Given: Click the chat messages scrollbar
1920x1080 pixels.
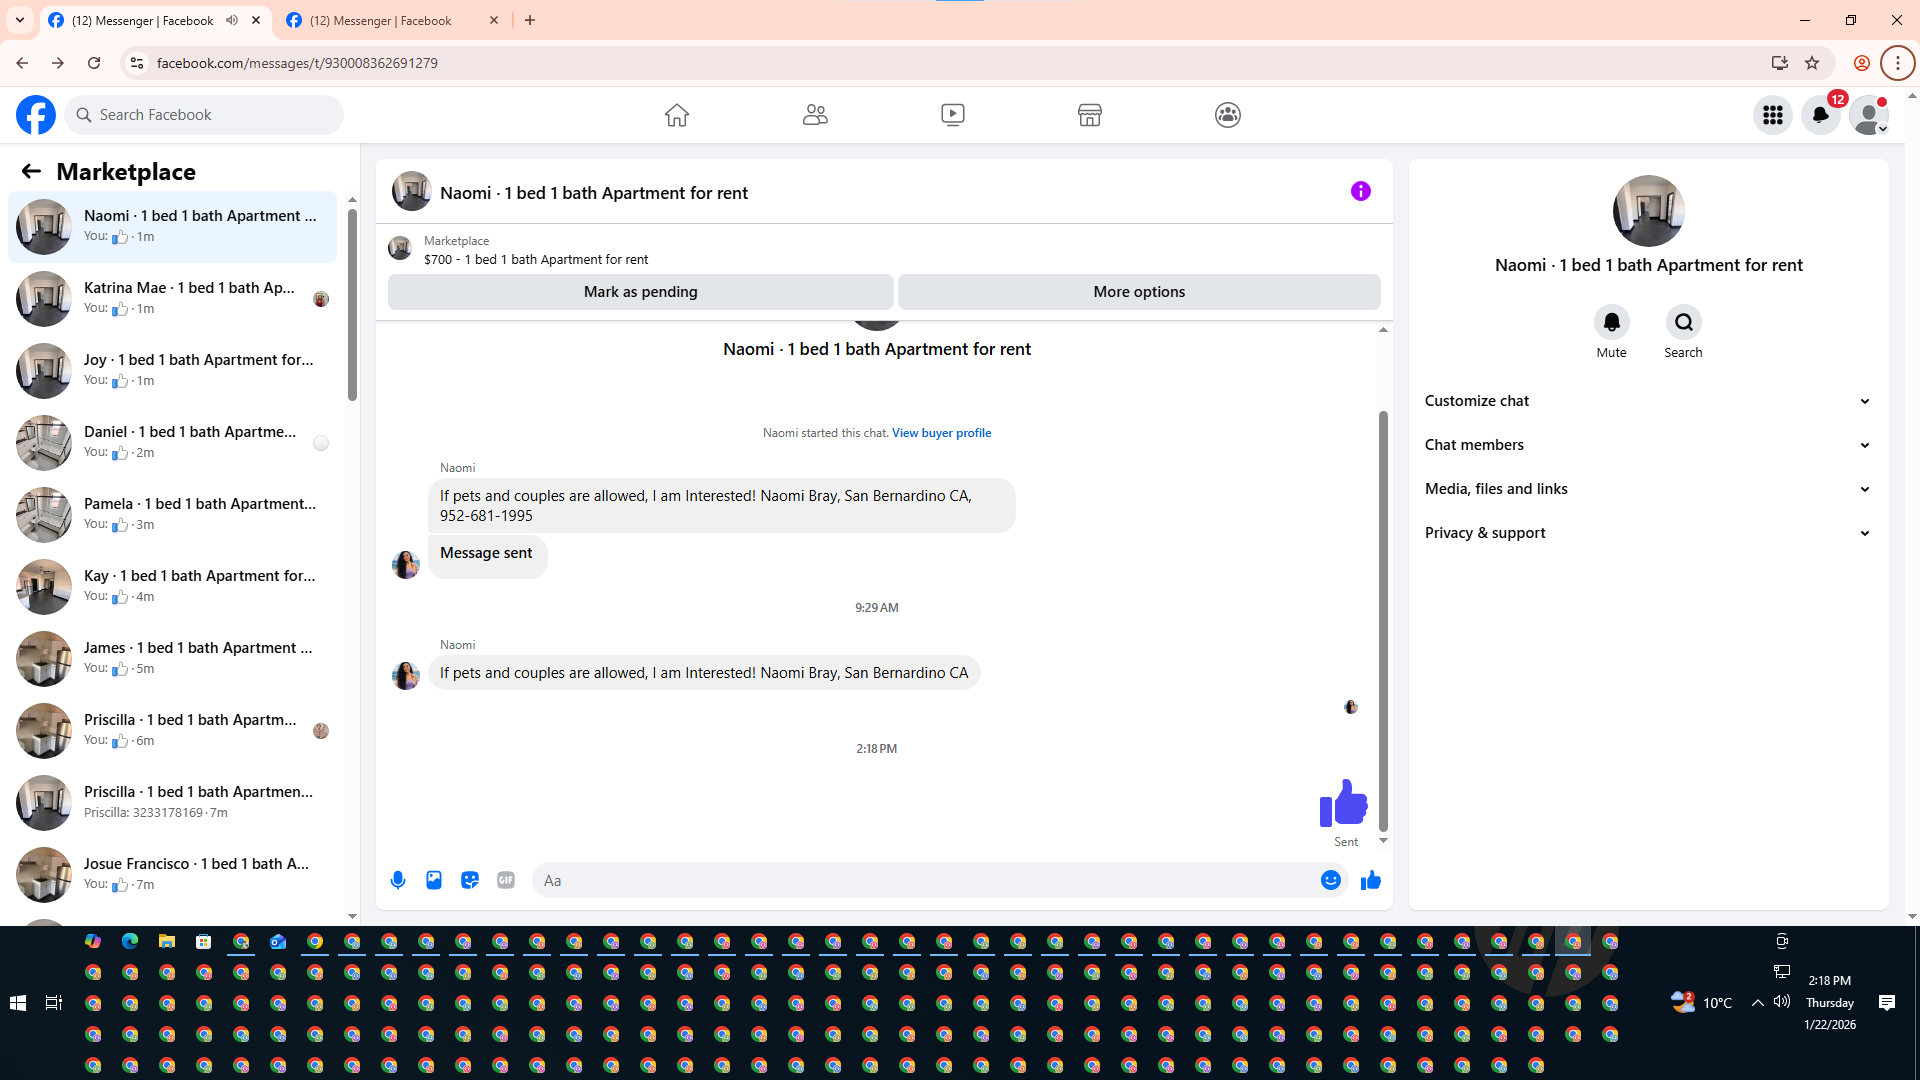Looking at the screenshot, I should [1383, 620].
